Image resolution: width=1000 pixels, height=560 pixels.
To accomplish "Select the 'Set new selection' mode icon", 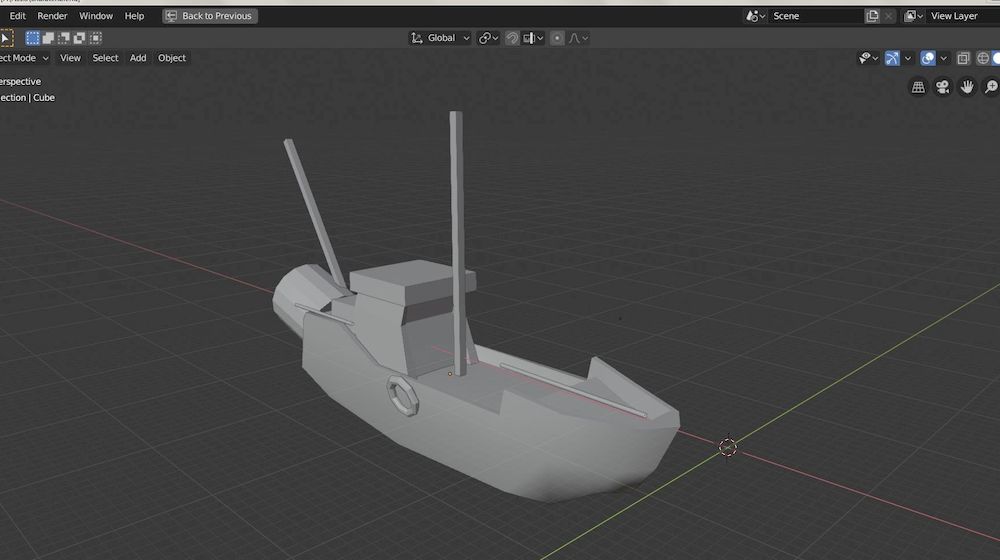I will point(33,38).
